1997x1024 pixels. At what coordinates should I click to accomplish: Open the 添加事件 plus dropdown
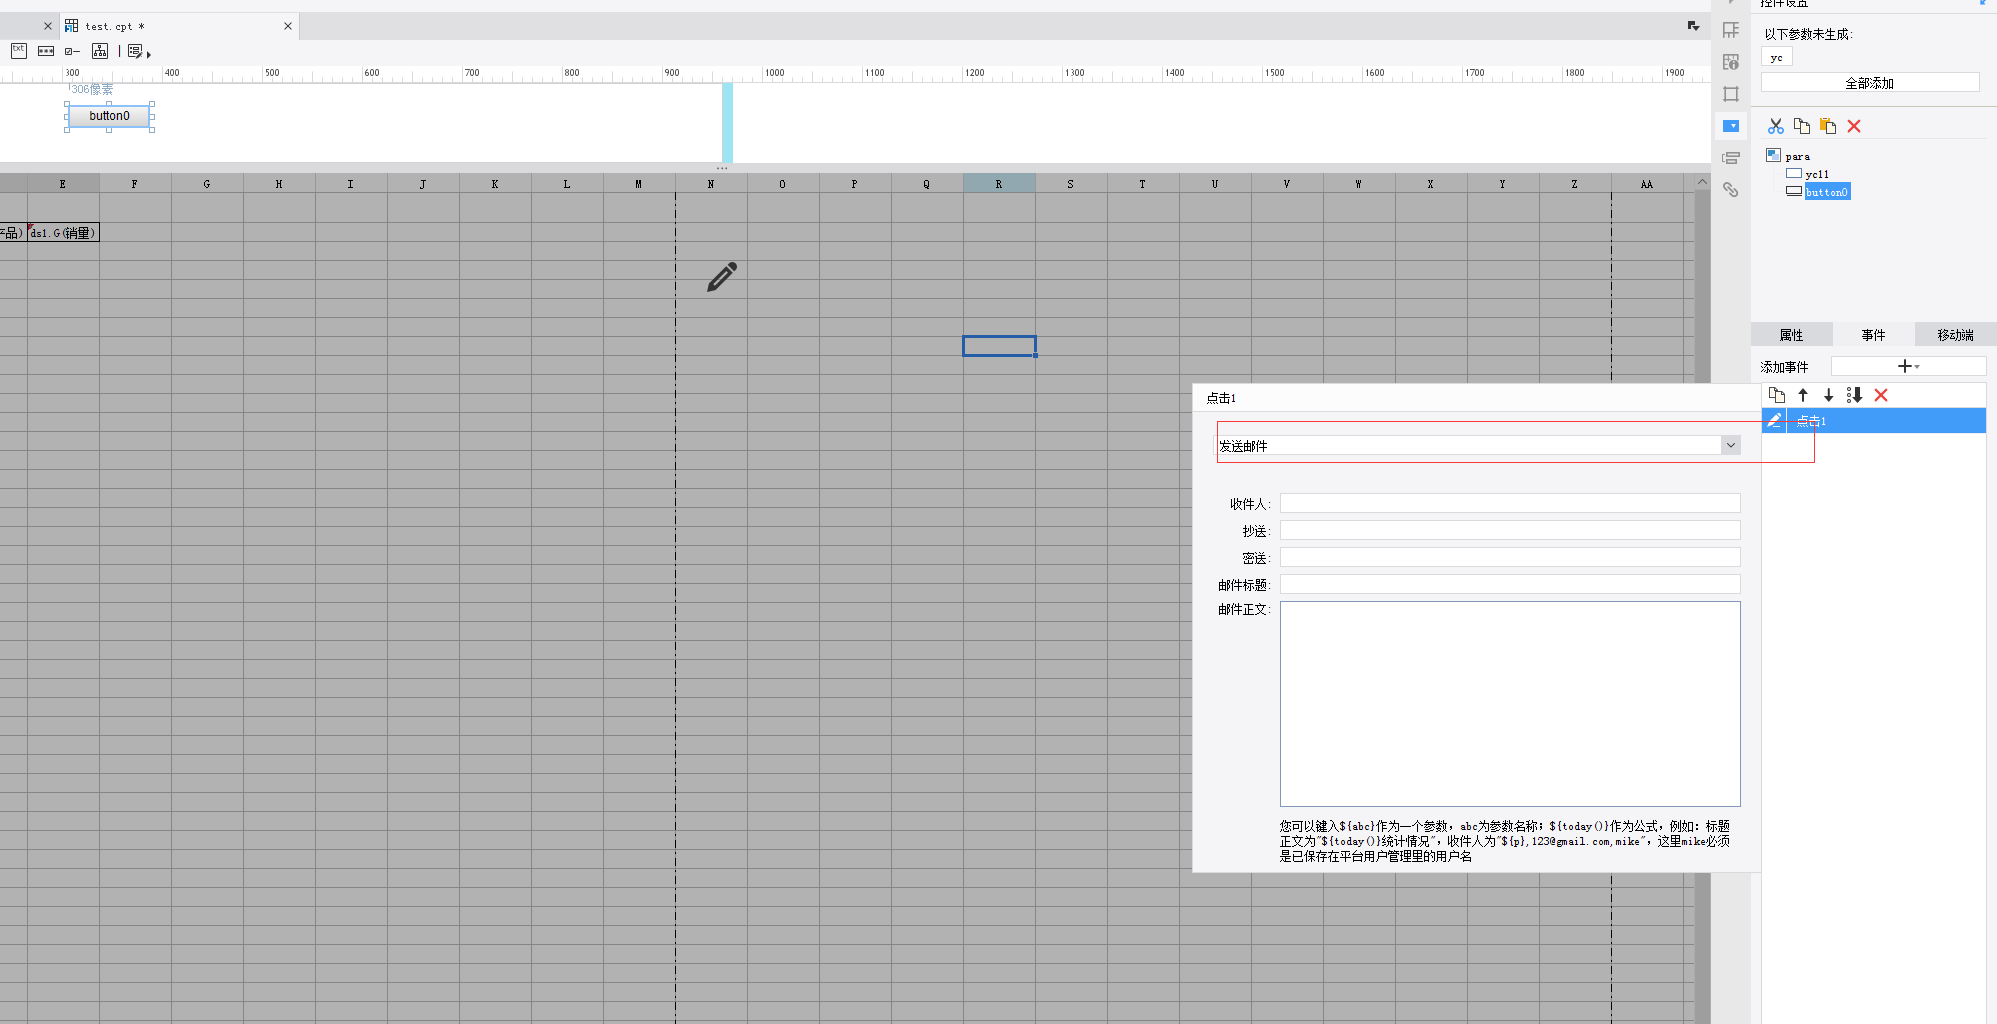(1908, 367)
